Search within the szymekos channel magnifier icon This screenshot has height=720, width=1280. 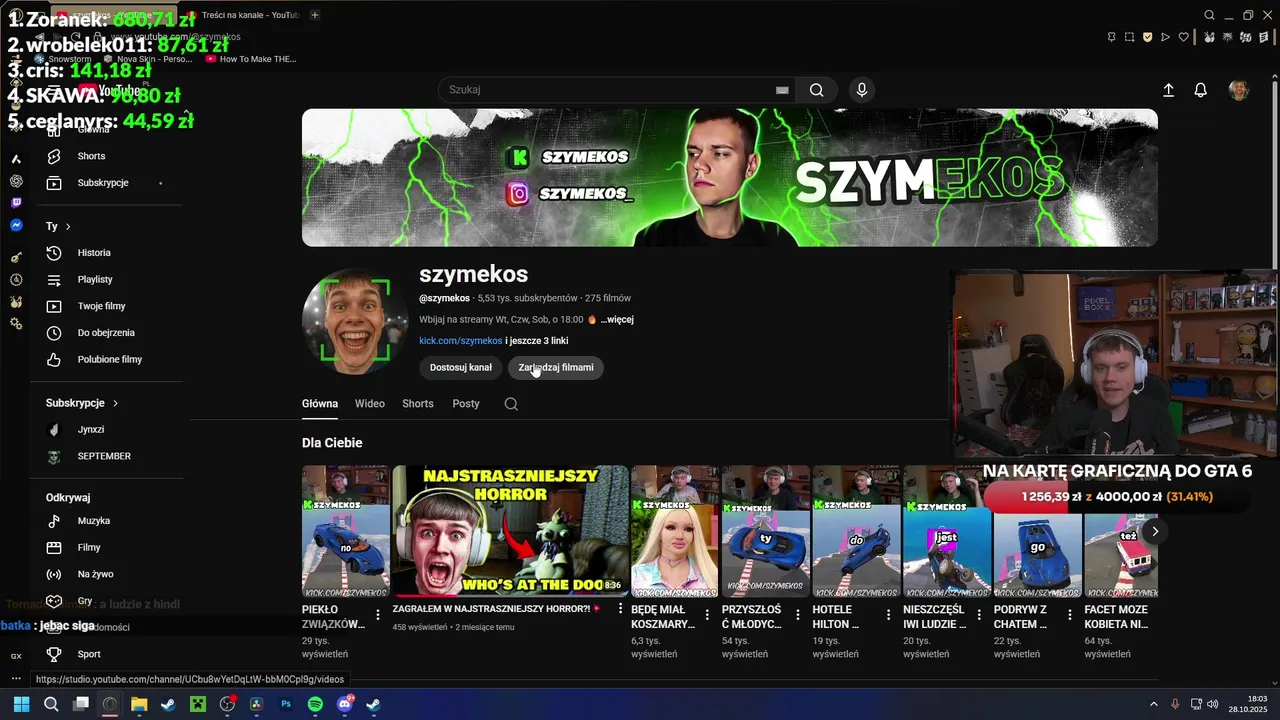pos(511,404)
